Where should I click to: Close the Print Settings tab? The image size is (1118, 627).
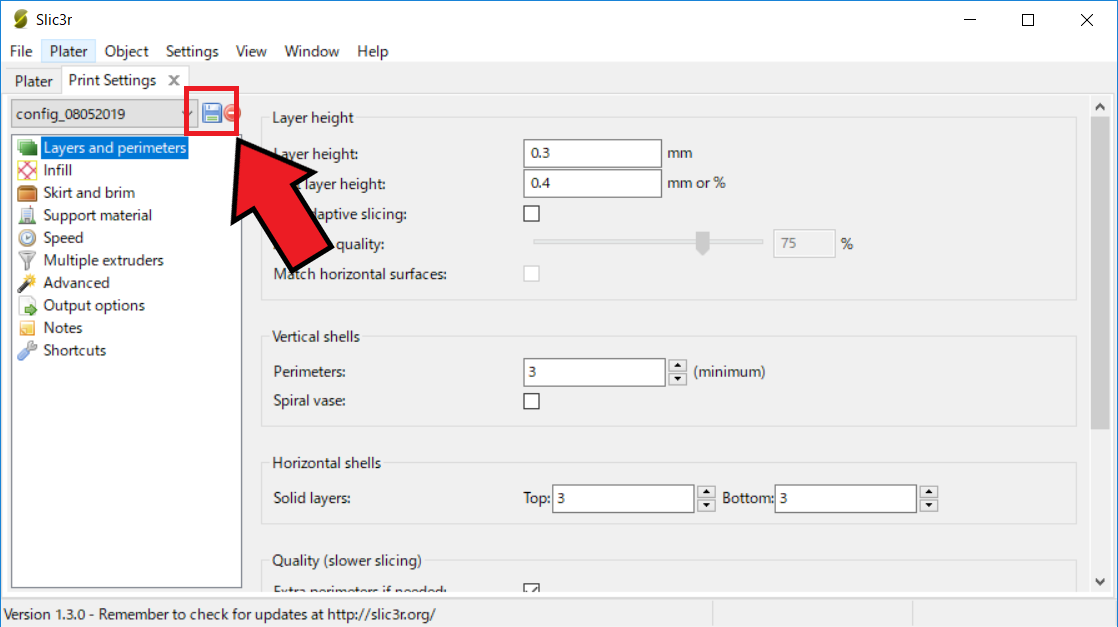click(174, 81)
